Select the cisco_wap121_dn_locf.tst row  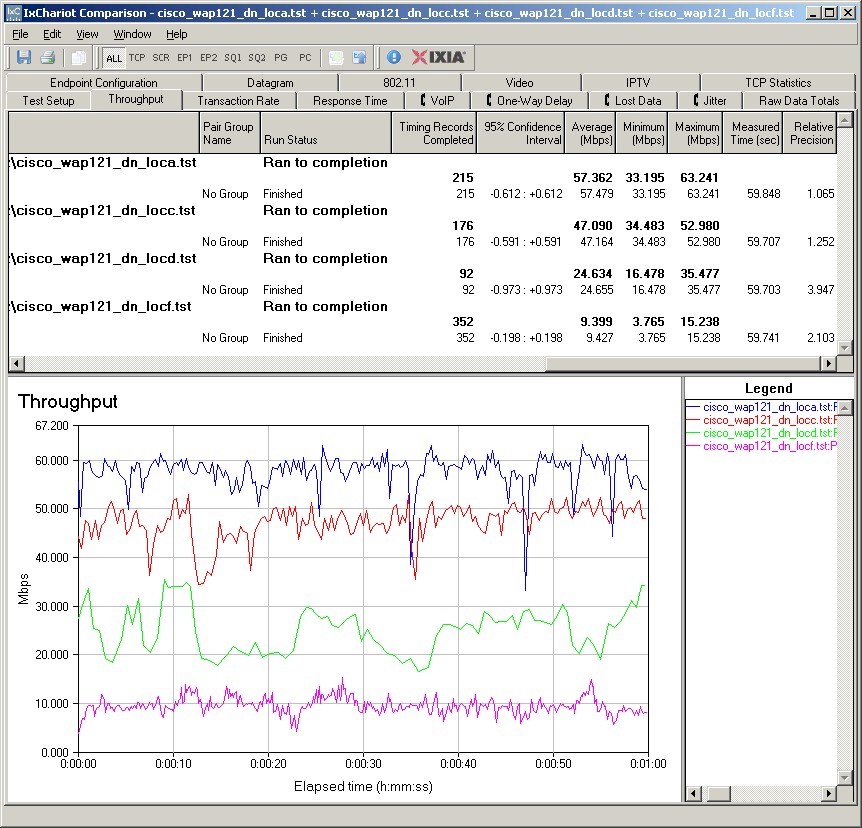click(x=422, y=306)
